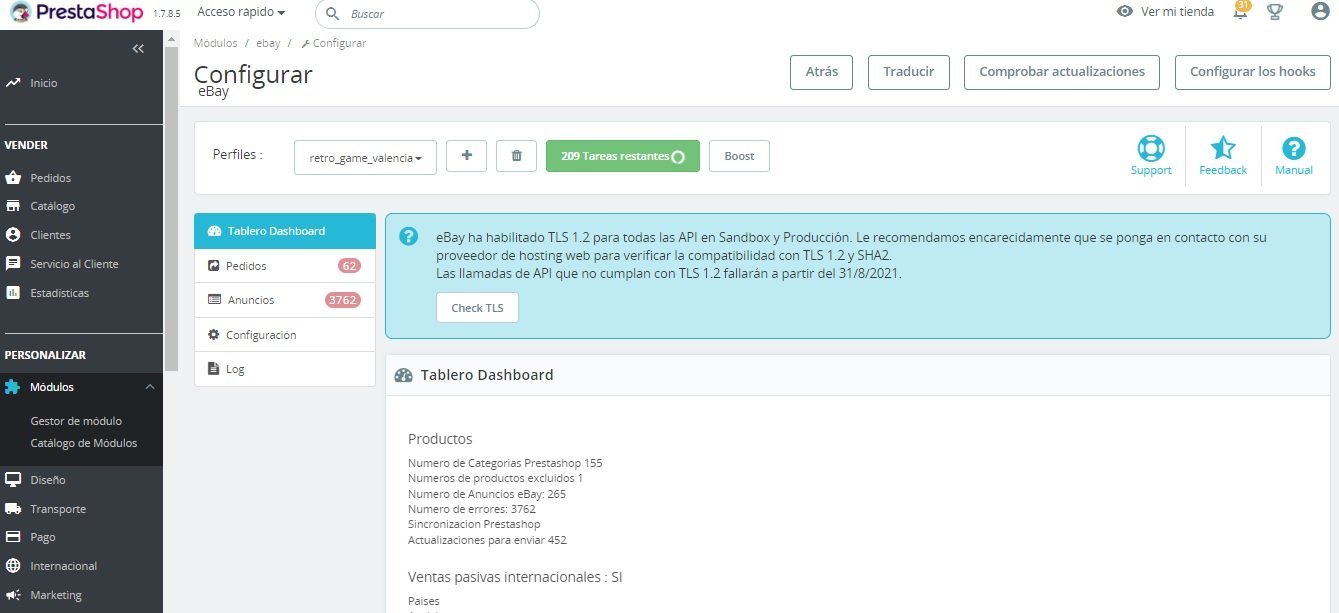
Task: Click the Pedidos basket icon in sidebar
Action: click(x=13, y=178)
